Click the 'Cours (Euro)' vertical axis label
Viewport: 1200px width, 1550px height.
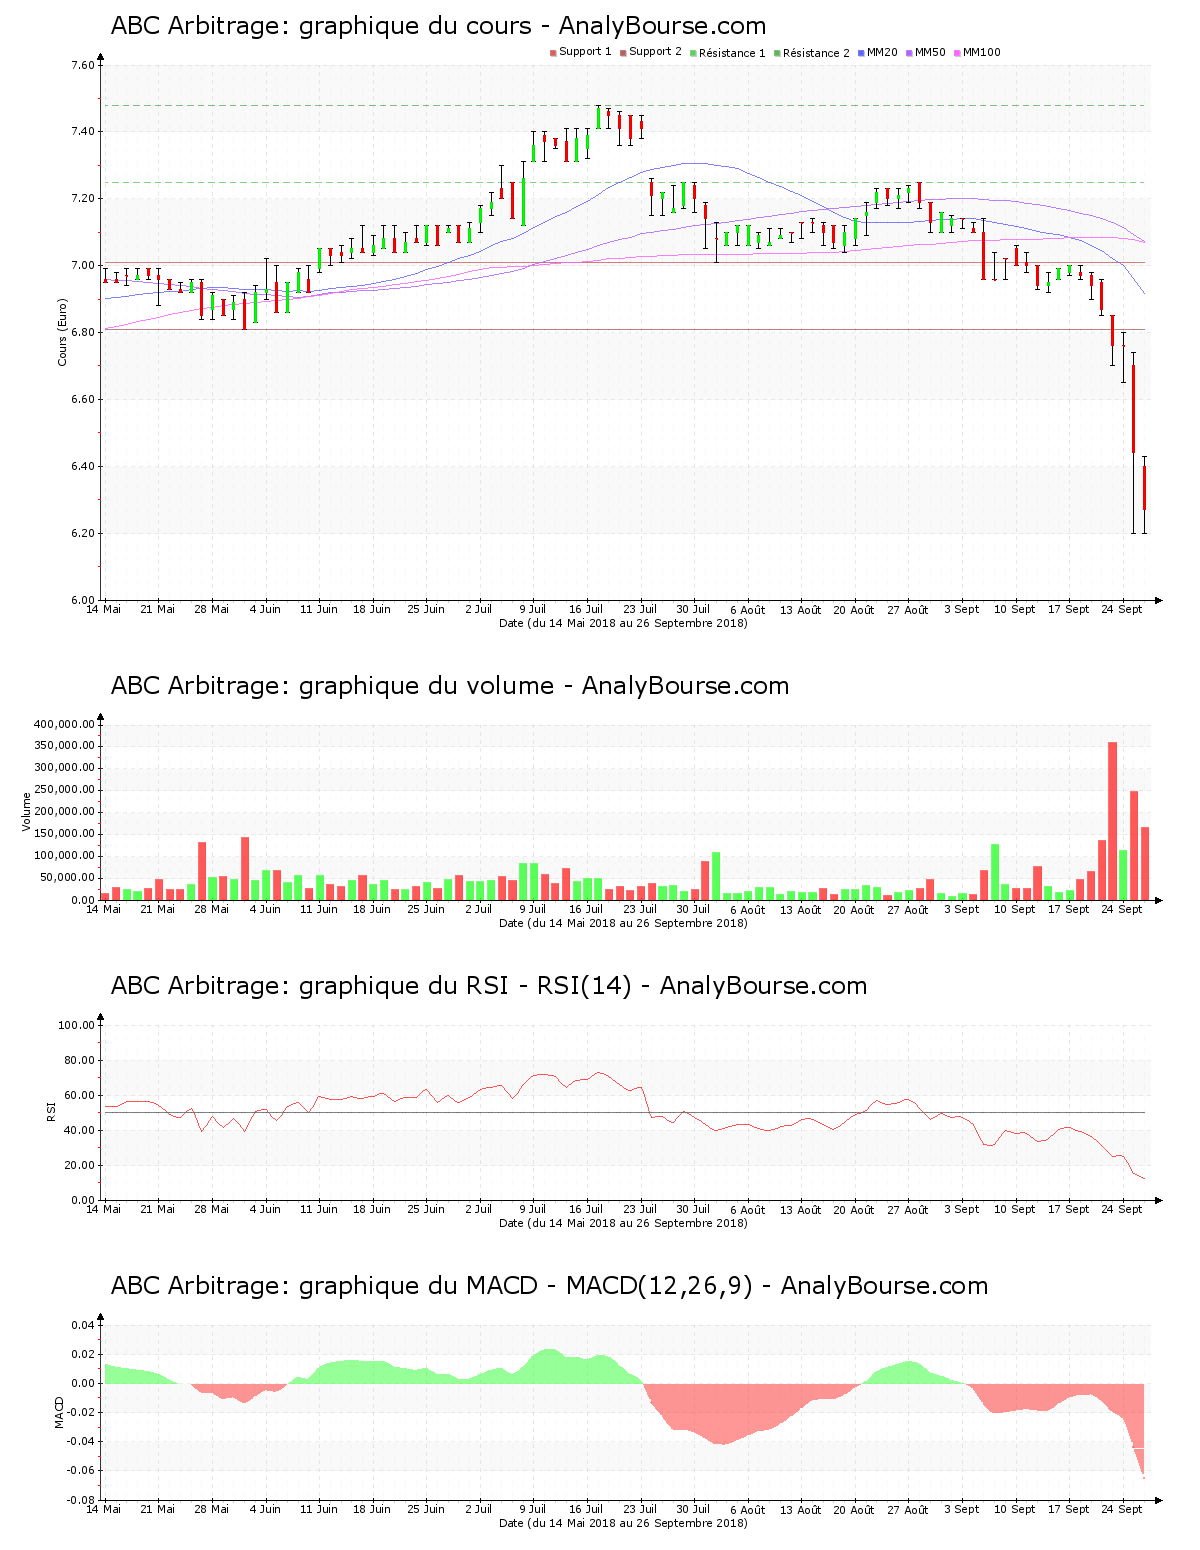[x=62, y=332]
